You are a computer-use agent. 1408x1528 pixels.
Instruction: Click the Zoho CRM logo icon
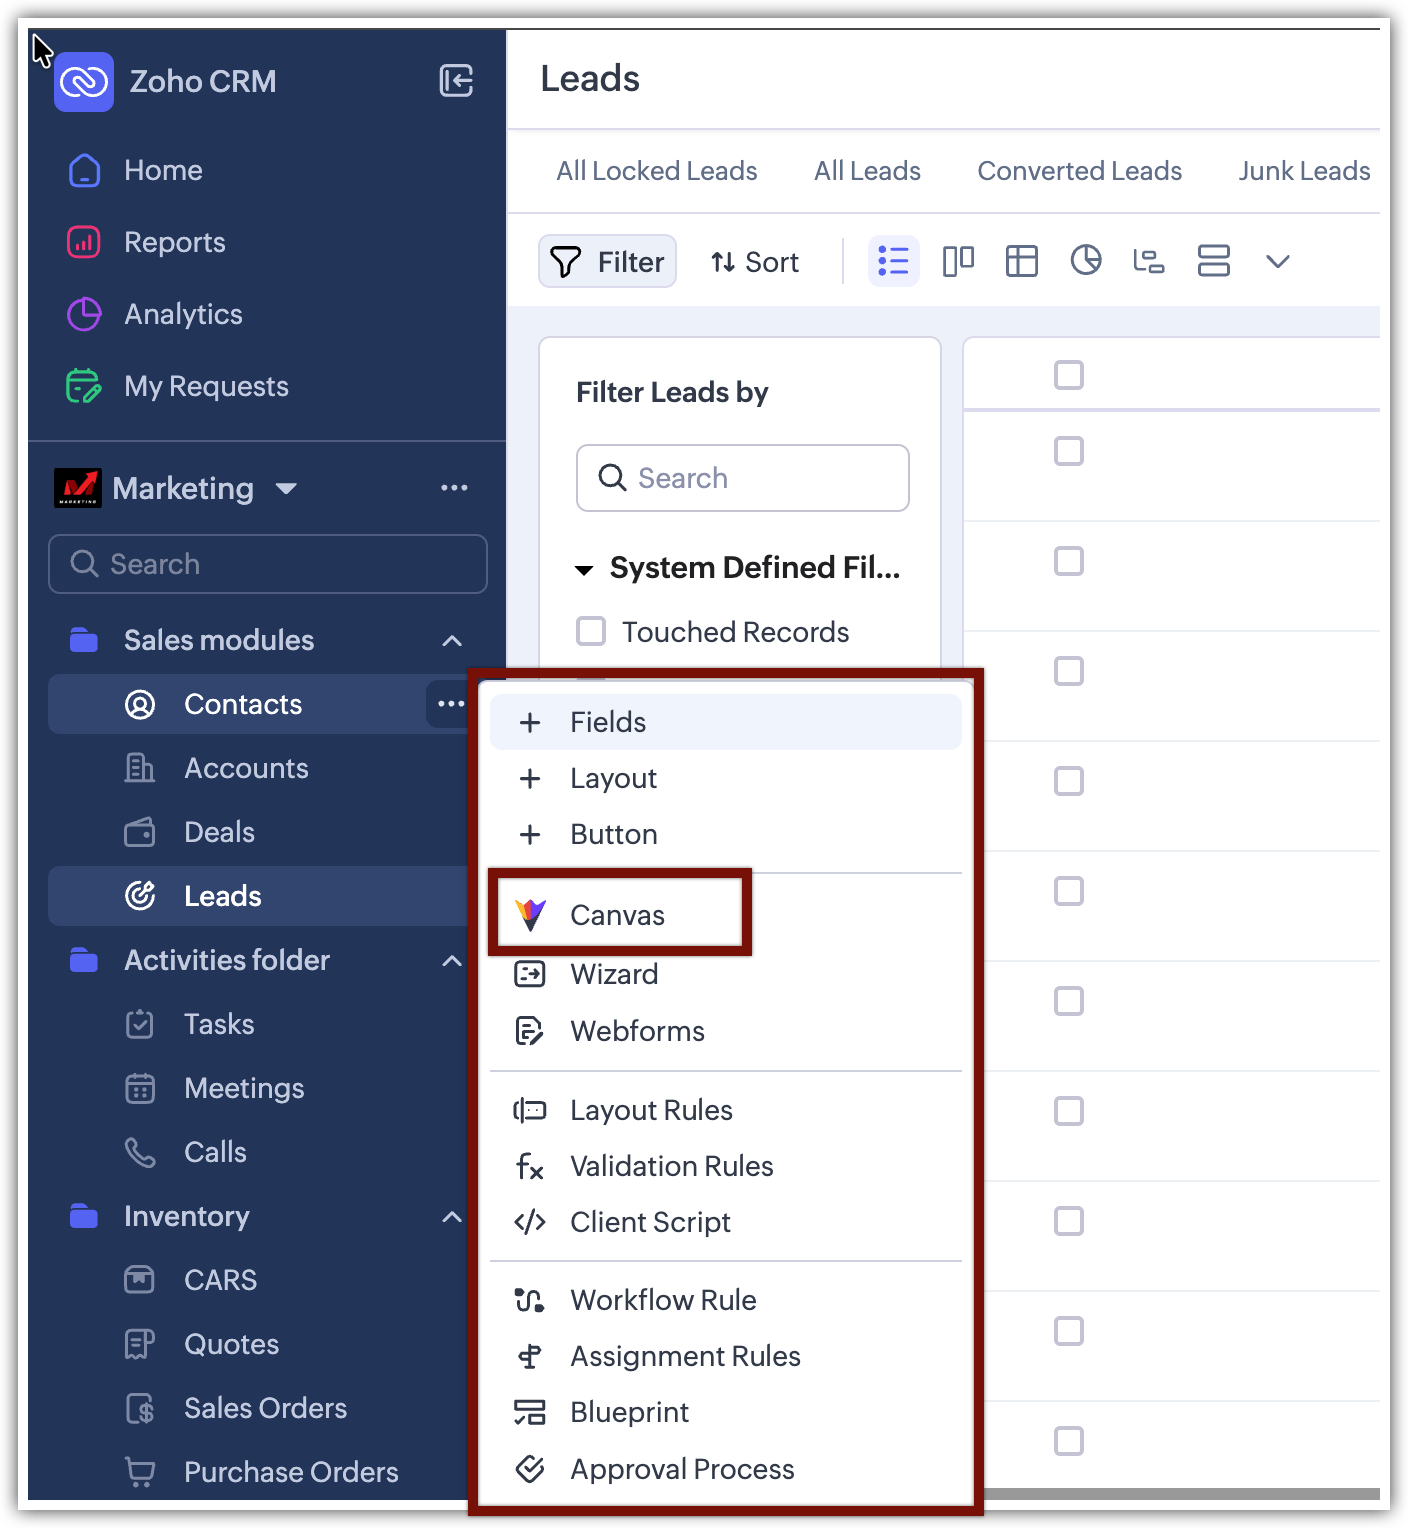click(84, 82)
